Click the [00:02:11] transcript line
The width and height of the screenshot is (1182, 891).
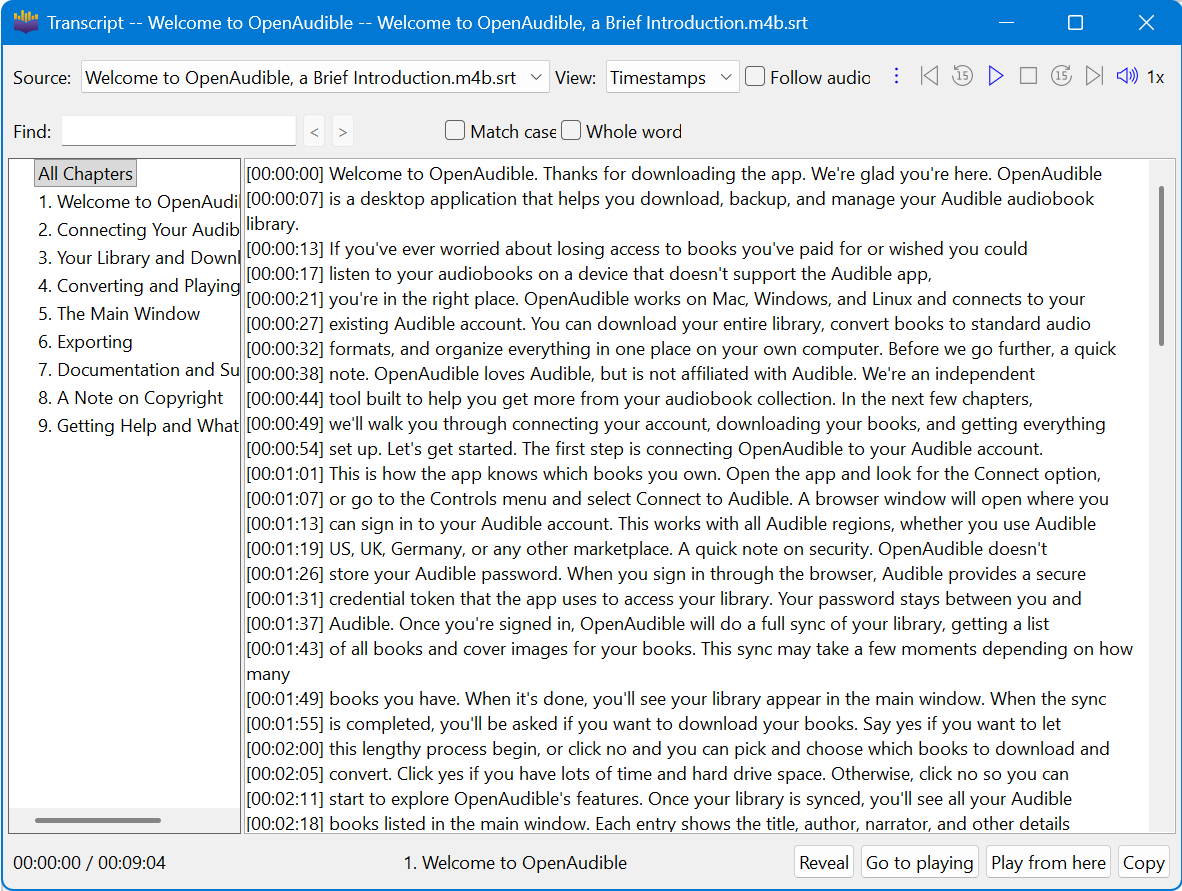click(659, 798)
